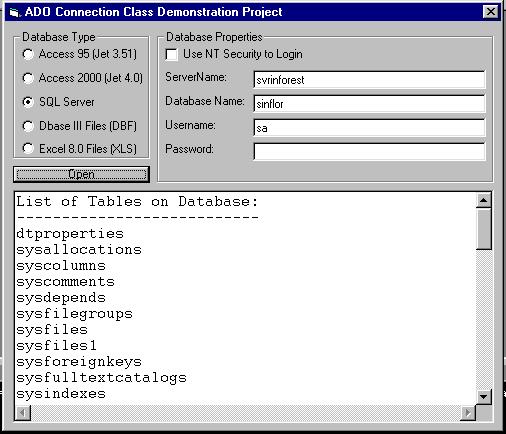Click the dtproperties entry in the list
This screenshot has height=434, width=506.
click(x=70, y=234)
